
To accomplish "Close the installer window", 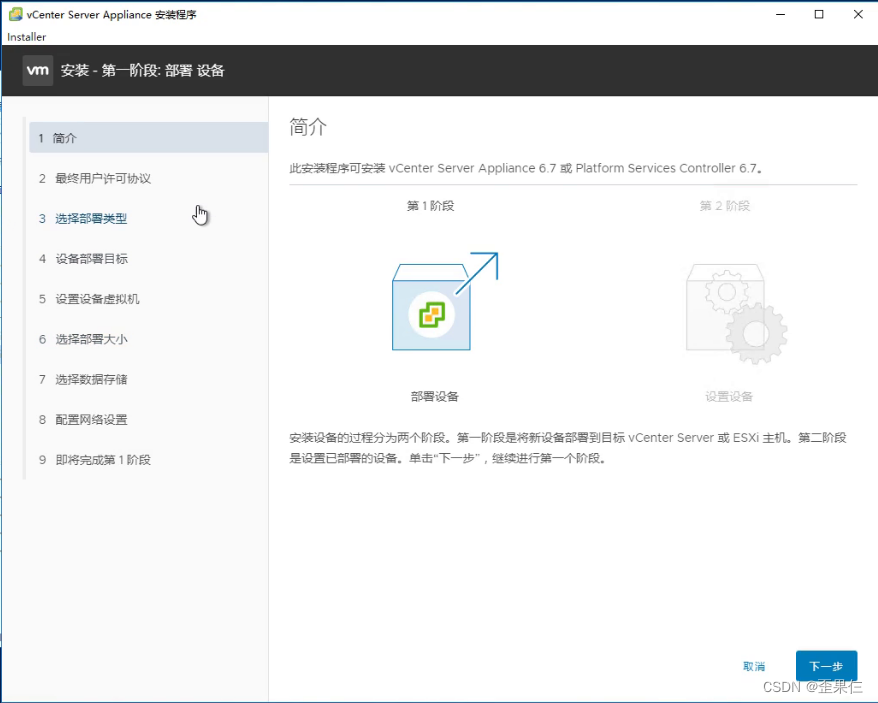I will pyautogui.click(x=858, y=15).
